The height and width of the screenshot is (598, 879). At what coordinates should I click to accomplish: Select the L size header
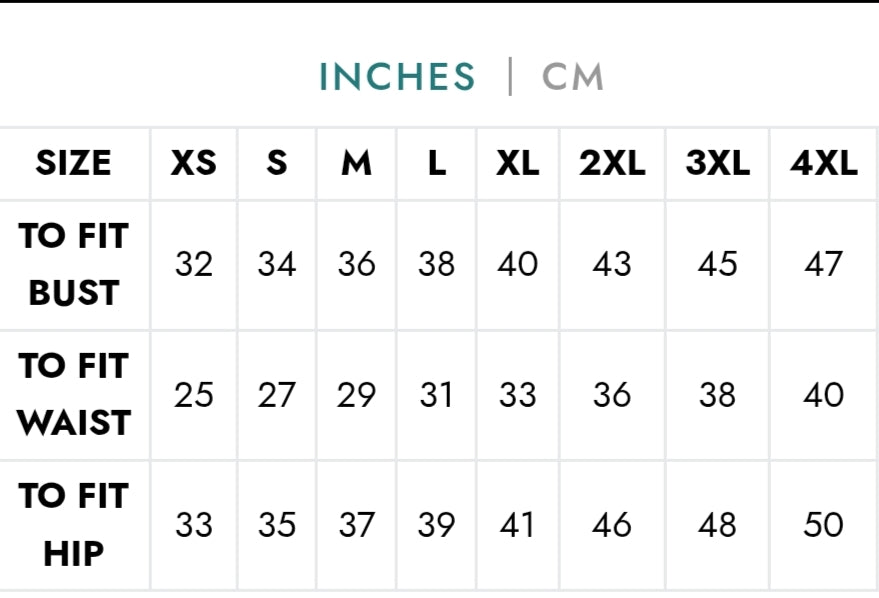point(436,163)
